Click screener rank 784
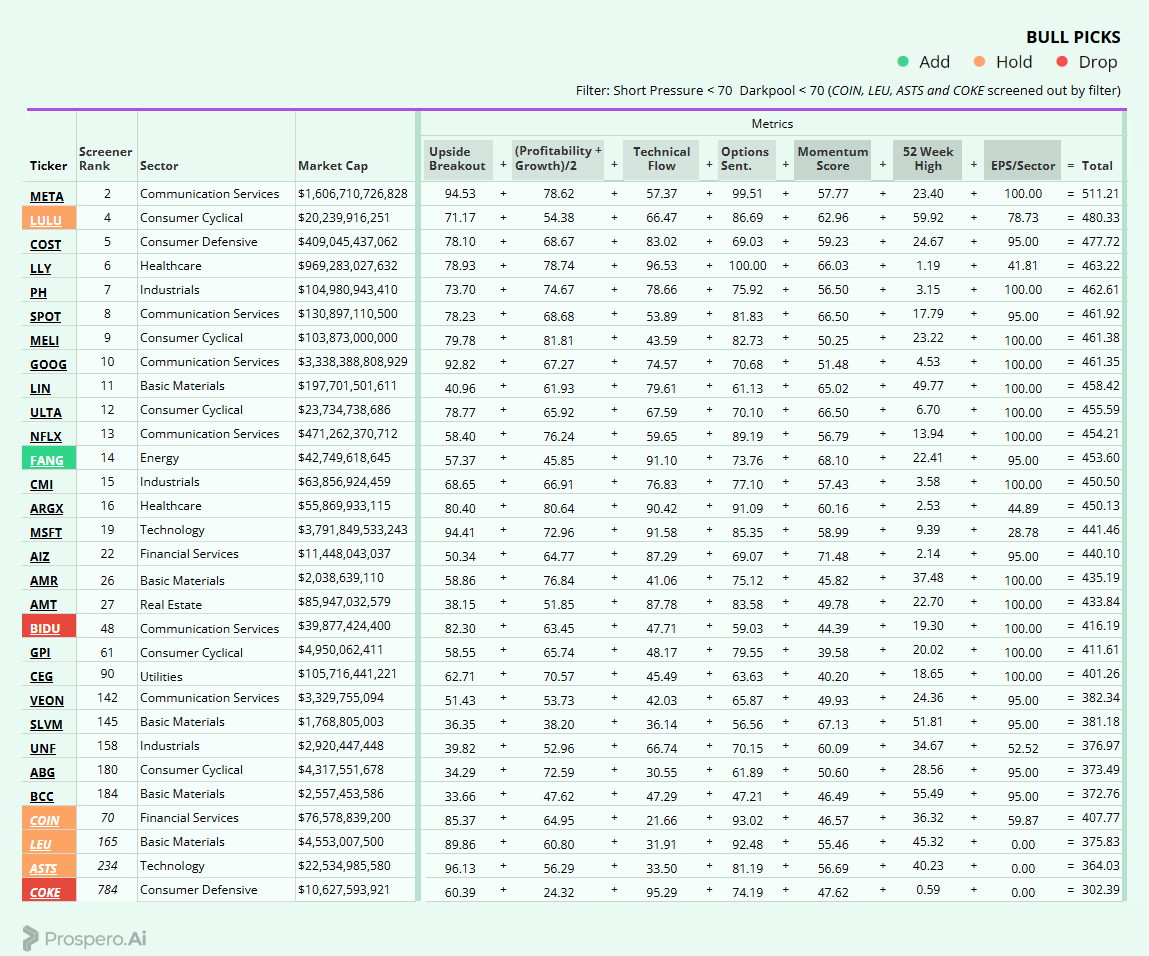The image size is (1149, 956). (x=108, y=889)
